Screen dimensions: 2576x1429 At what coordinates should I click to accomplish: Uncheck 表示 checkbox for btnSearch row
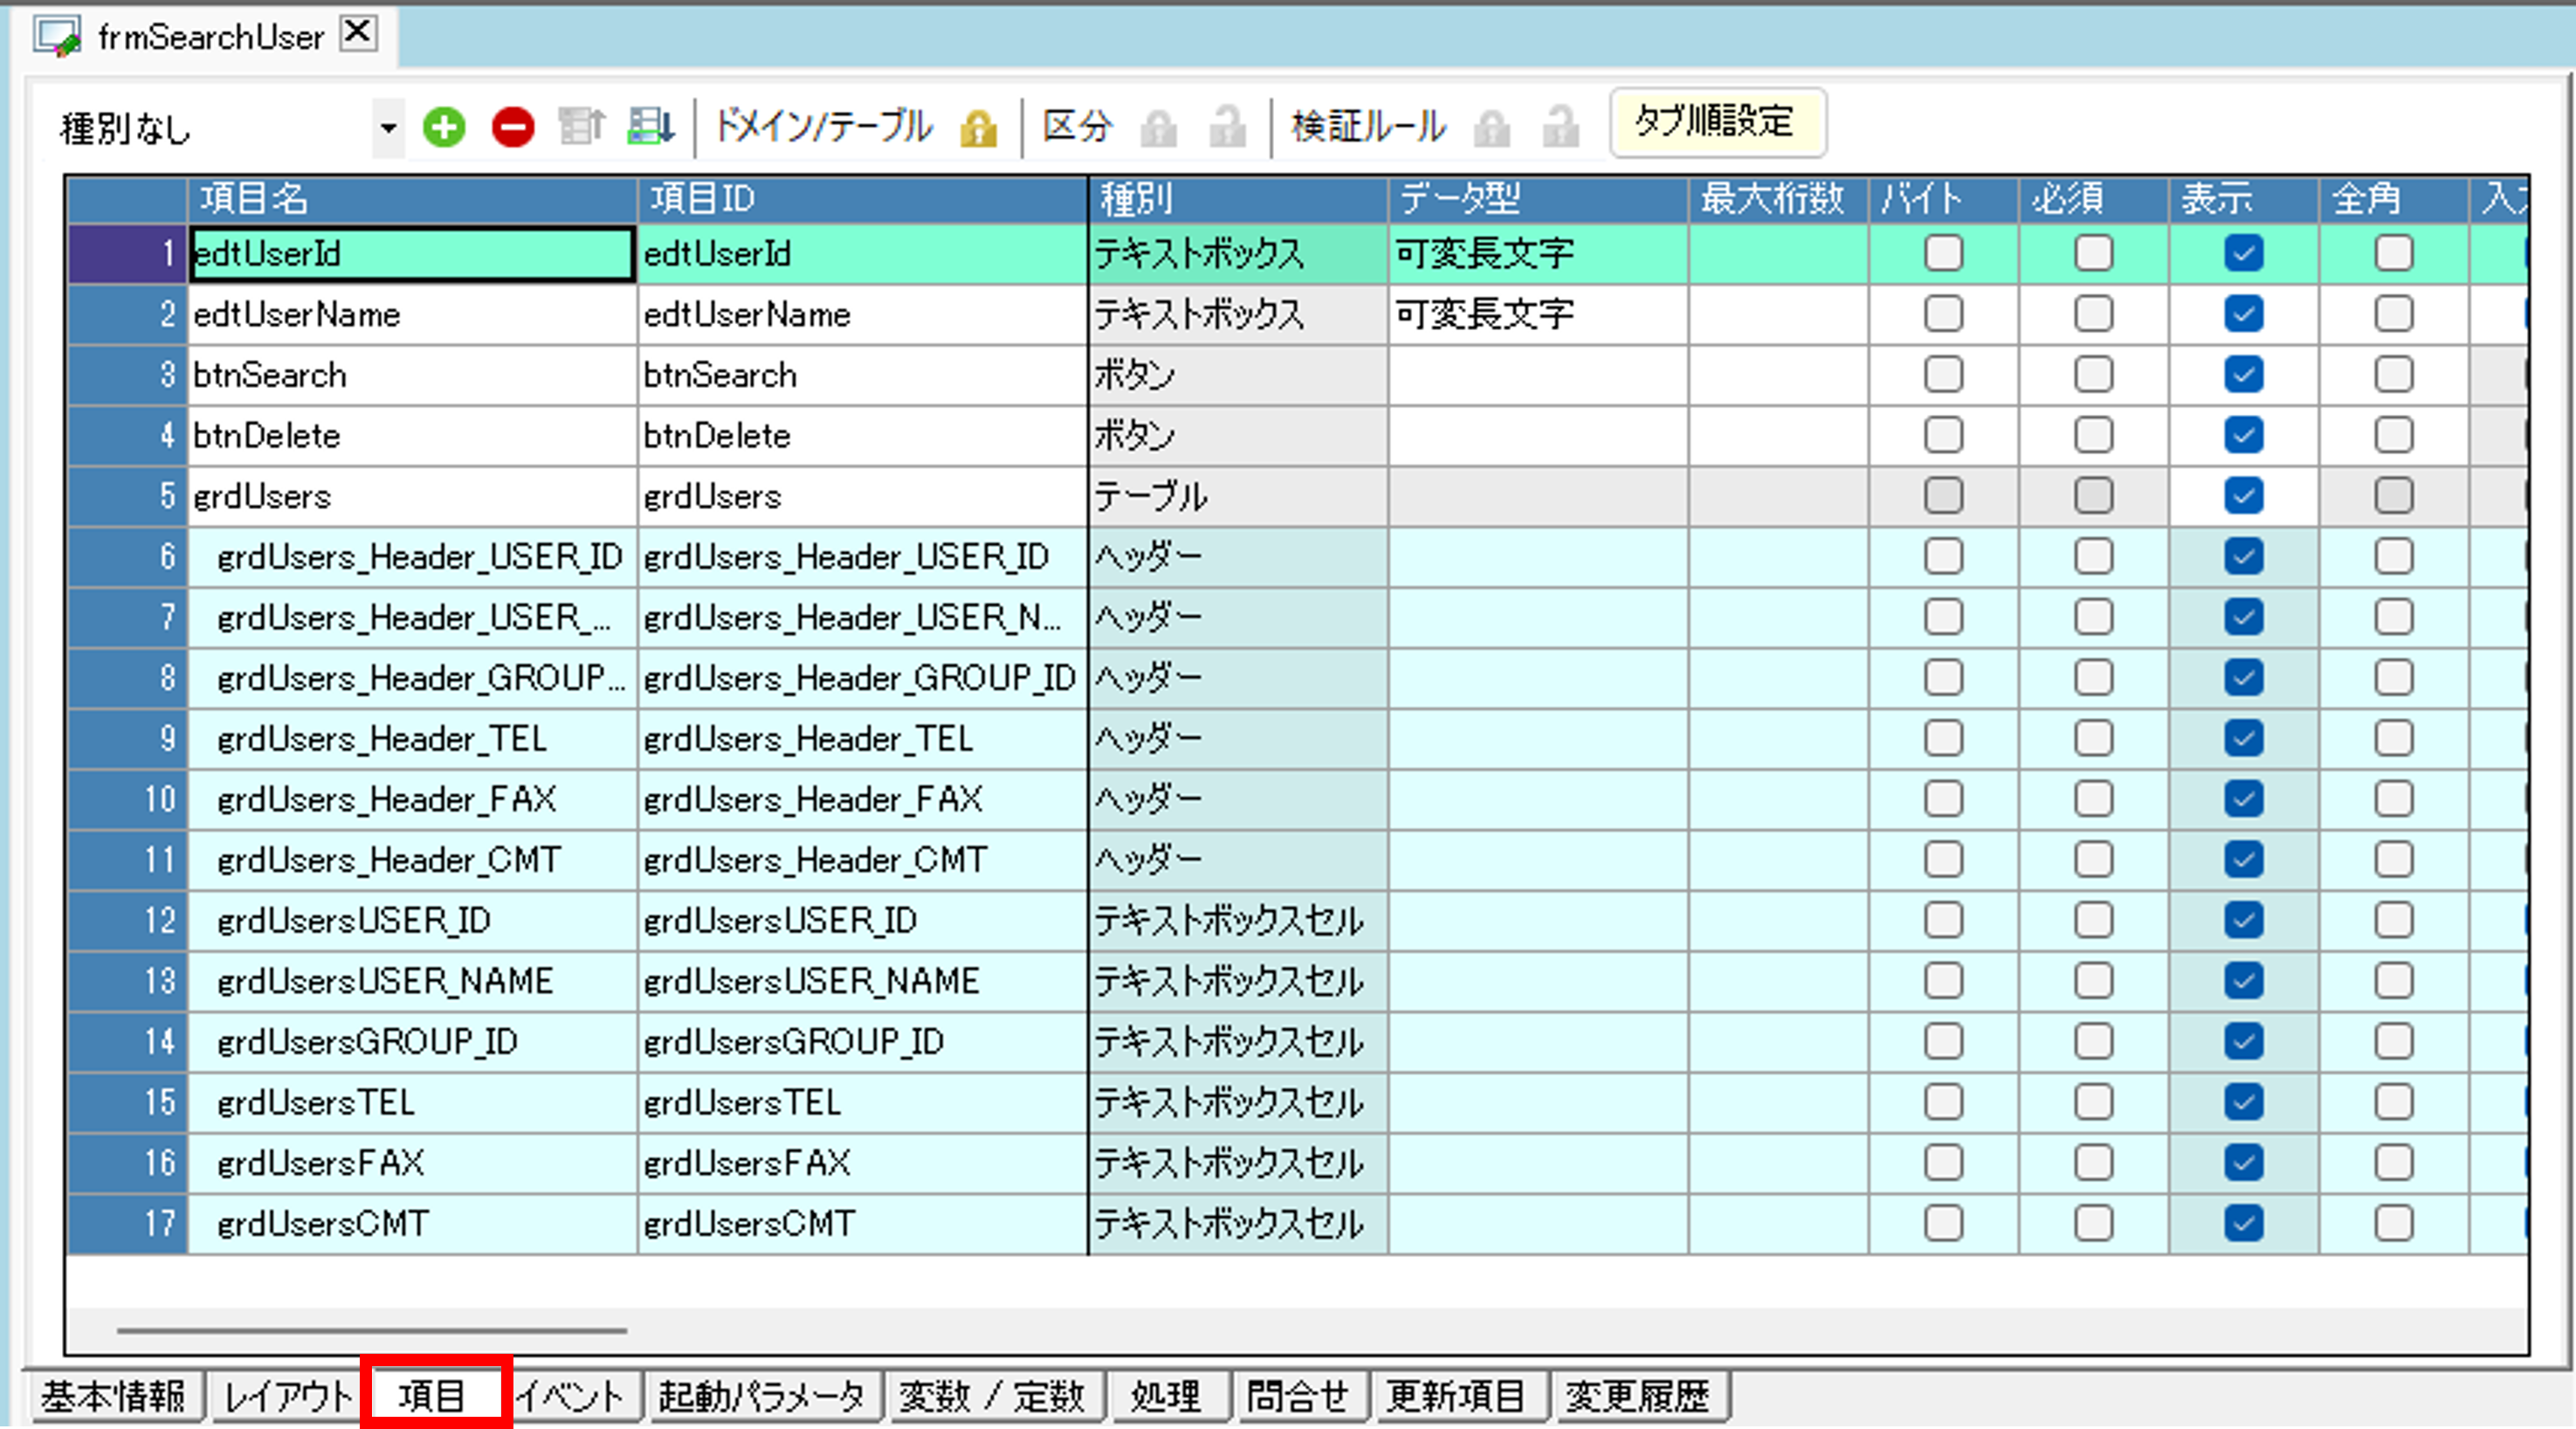click(2243, 375)
